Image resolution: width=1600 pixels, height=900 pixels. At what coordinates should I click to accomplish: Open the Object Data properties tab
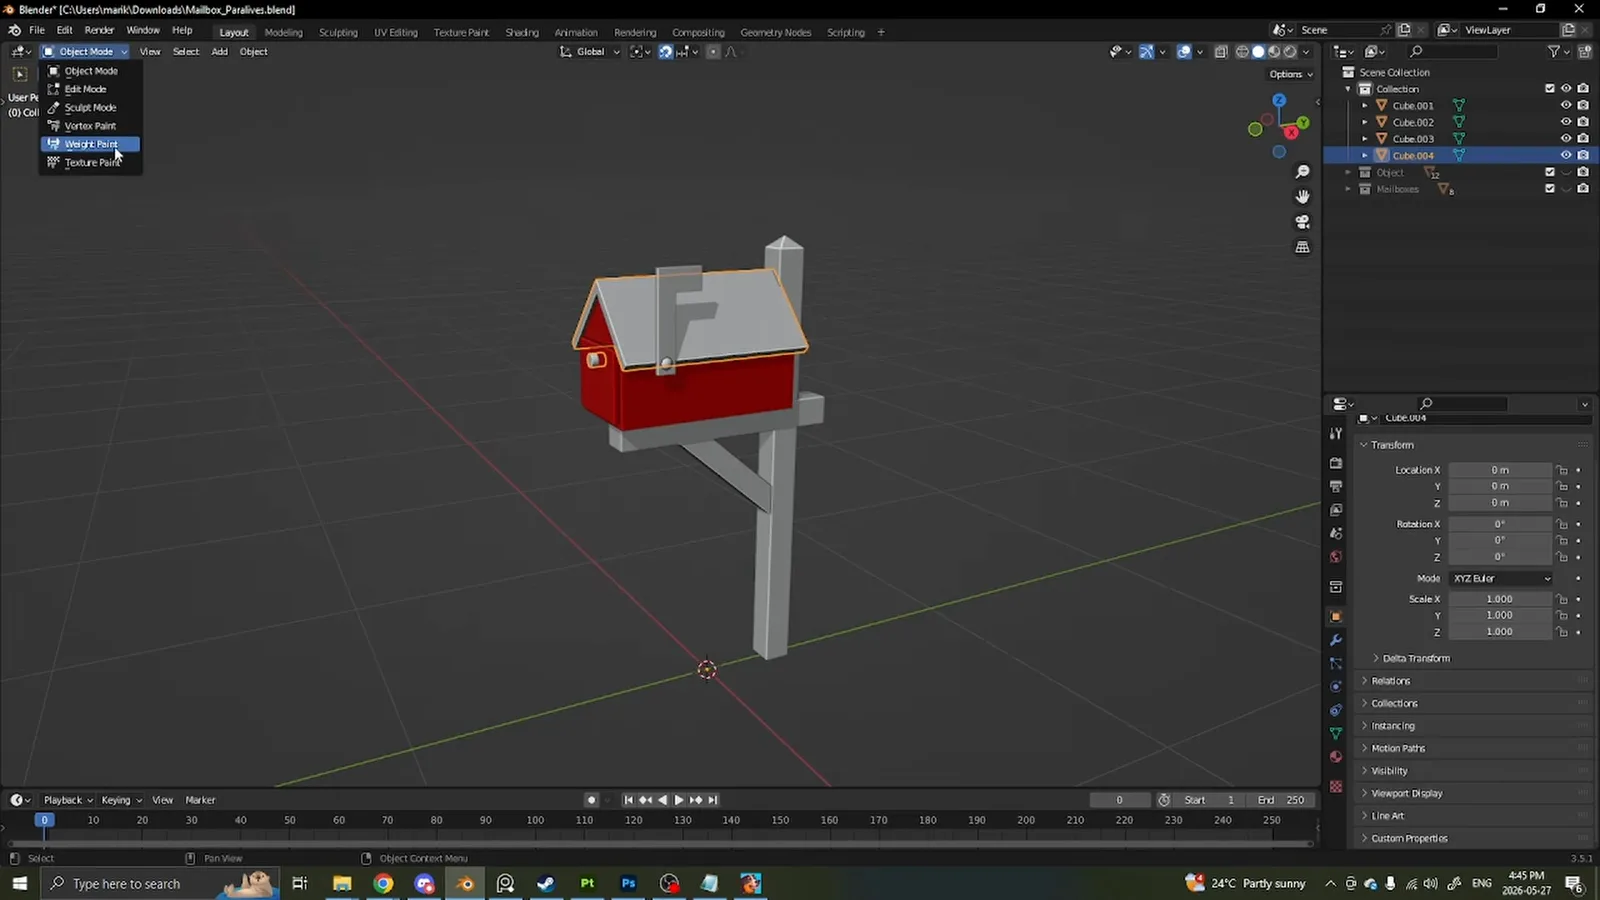click(1336, 733)
